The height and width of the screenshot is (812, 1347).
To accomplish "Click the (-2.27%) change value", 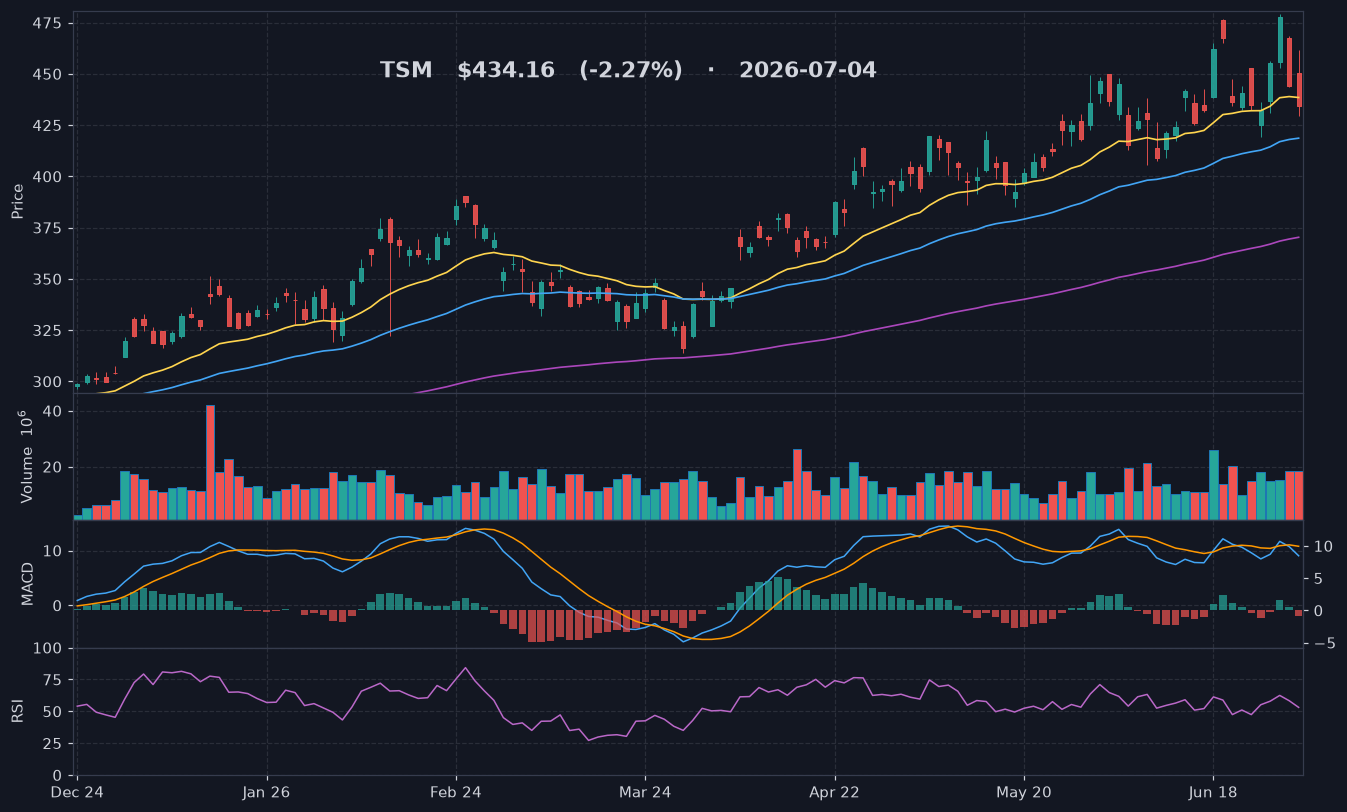I will [631, 70].
